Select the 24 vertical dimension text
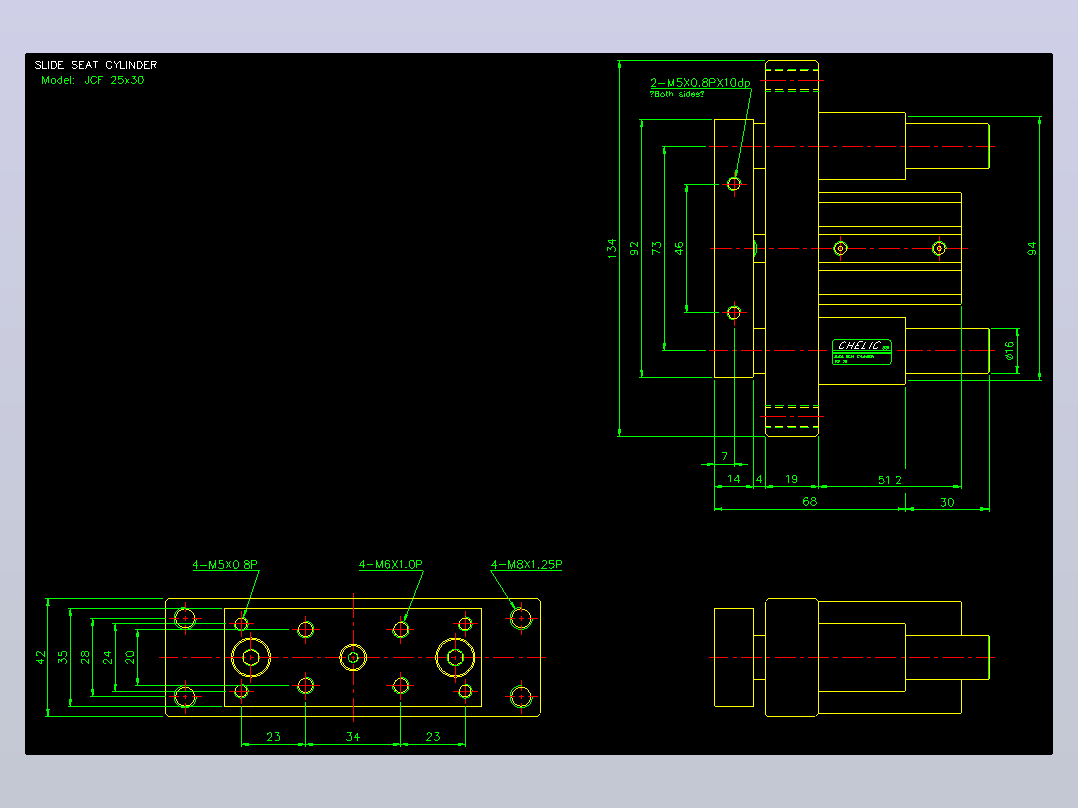The width and height of the screenshot is (1078, 808). [x=107, y=657]
